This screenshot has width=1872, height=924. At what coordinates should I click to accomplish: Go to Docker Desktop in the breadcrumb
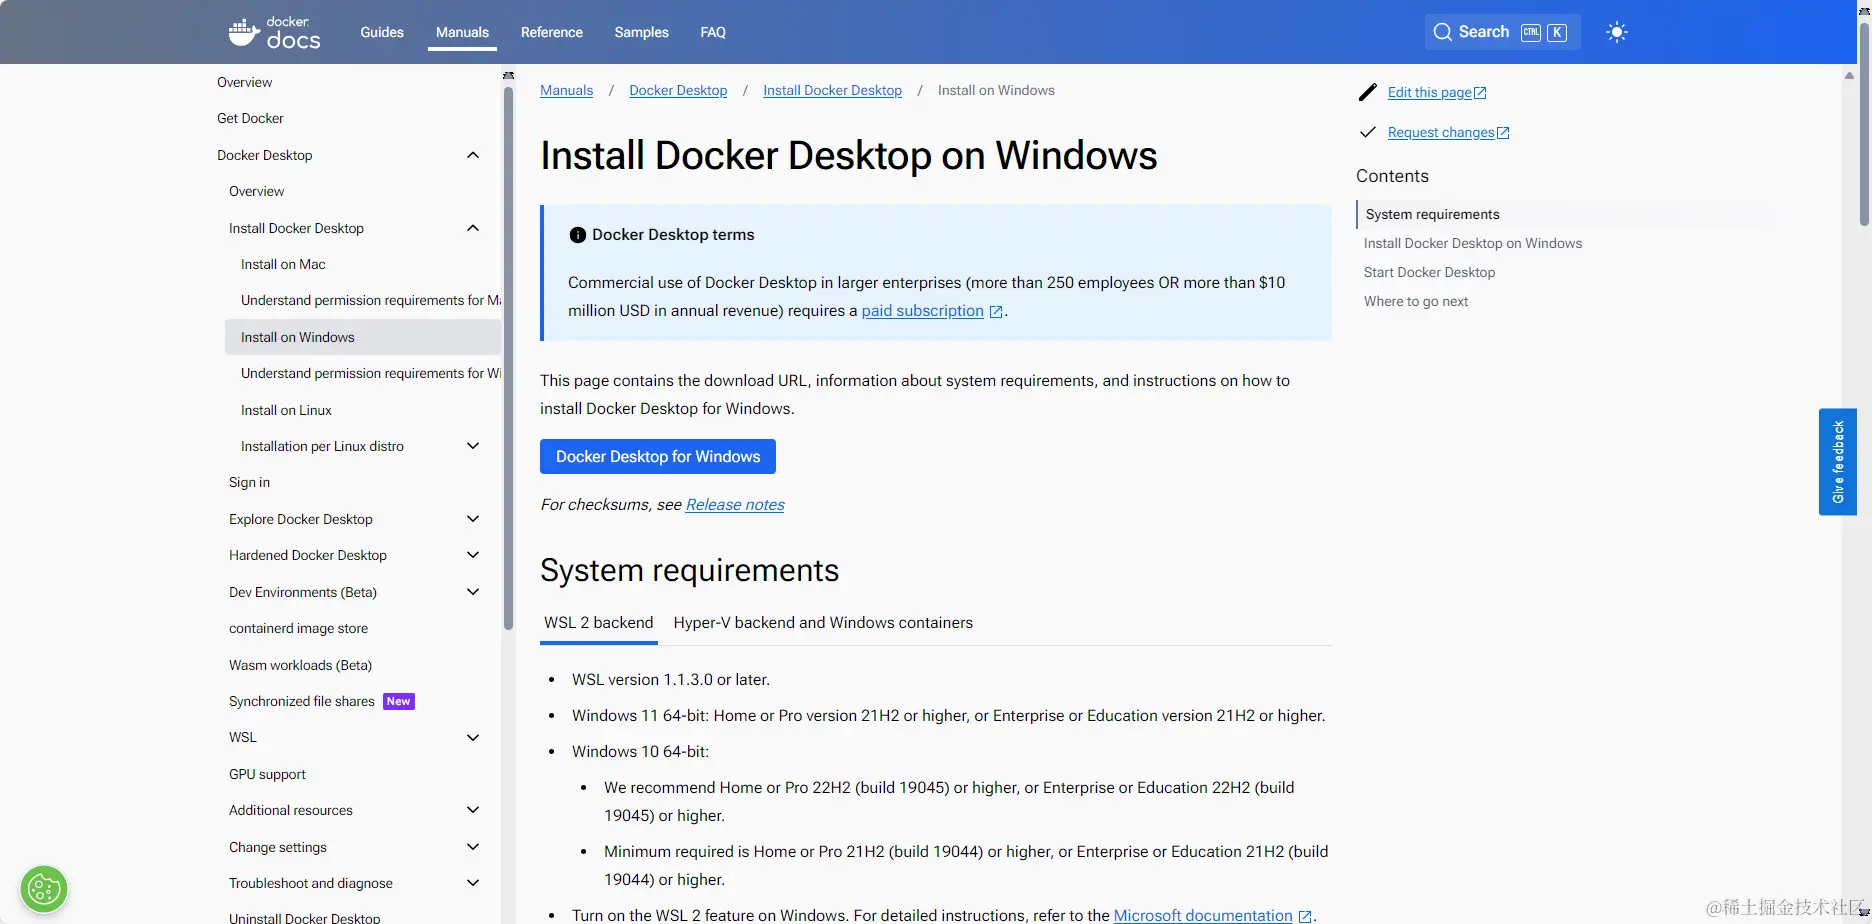point(678,90)
